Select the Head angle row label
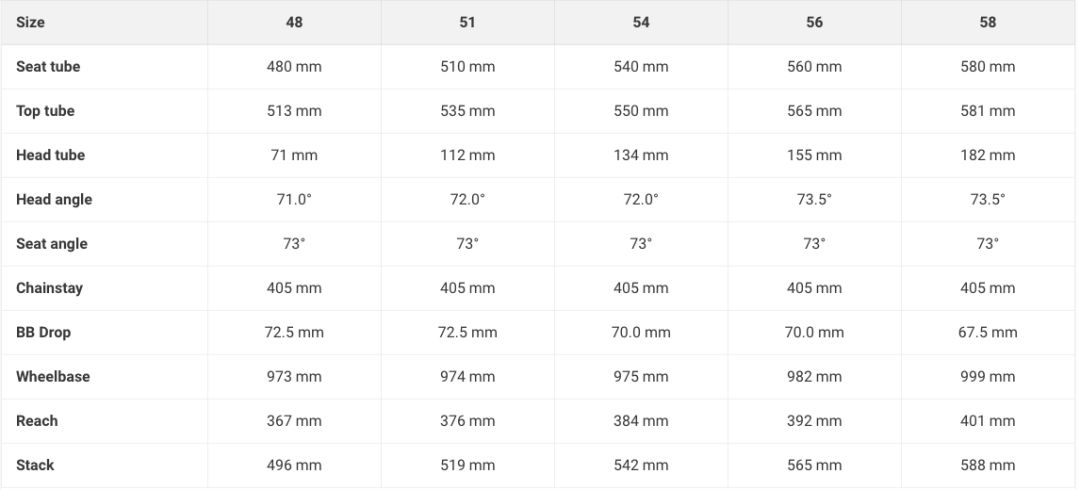Viewport: 1080px width, 490px height. pyautogui.click(x=54, y=200)
